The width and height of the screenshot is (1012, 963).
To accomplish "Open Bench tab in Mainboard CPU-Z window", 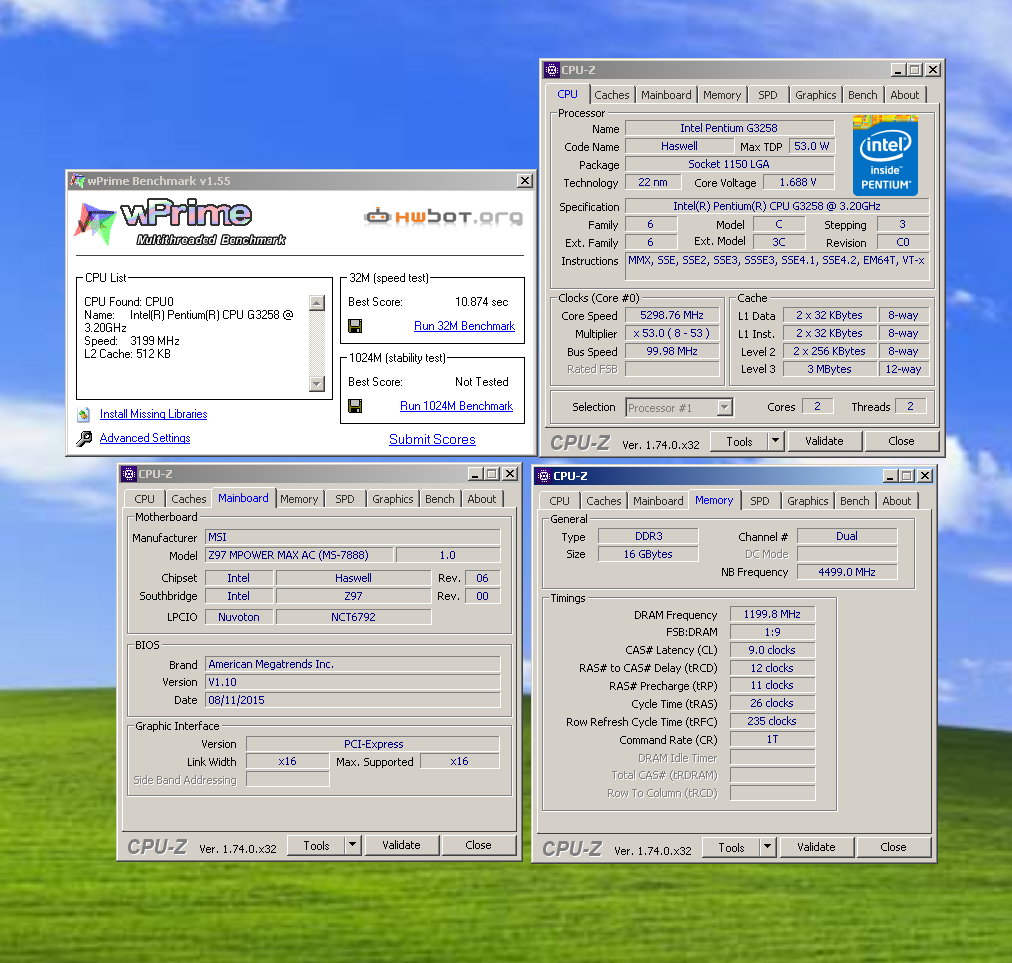I will coord(440,499).
